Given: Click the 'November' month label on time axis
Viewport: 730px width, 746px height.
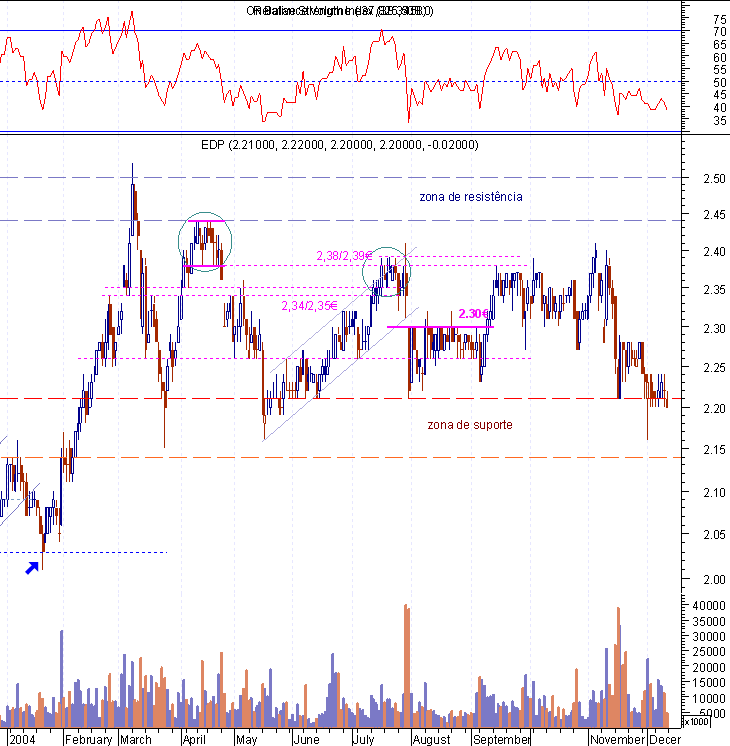Looking at the screenshot, I should pyautogui.click(x=618, y=739).
